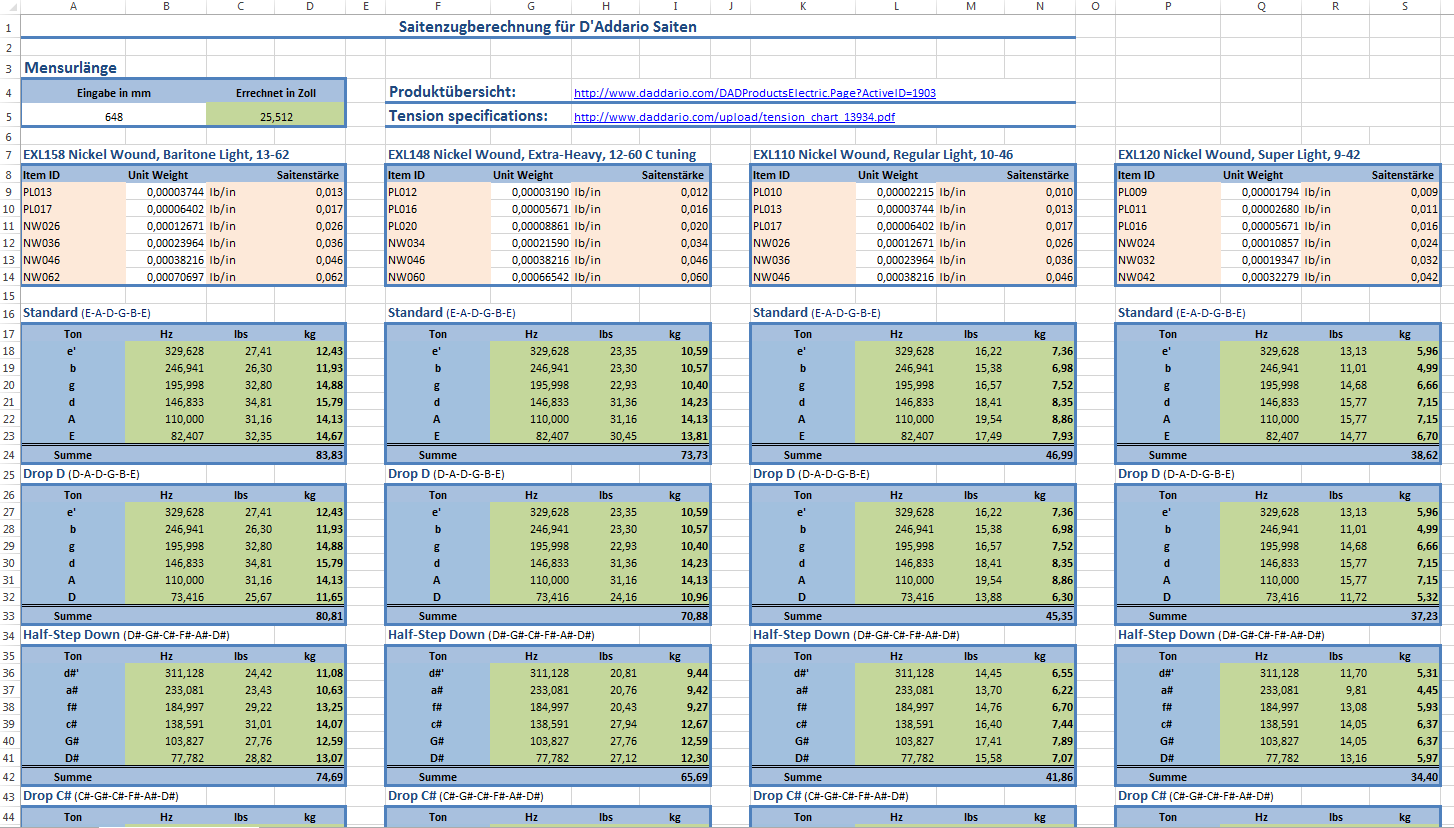Click the NW060 item ID cell
1454x828 pixels.
coord(438,277)
